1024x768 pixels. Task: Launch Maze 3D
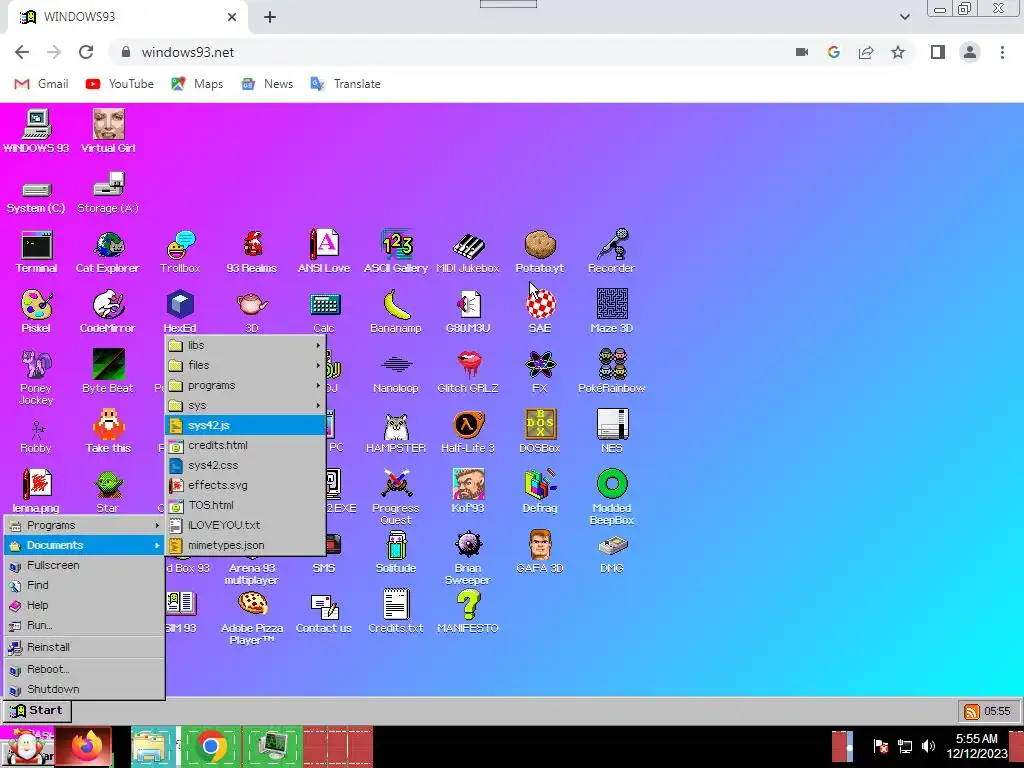pyautogui.click(x=612, y=312)
